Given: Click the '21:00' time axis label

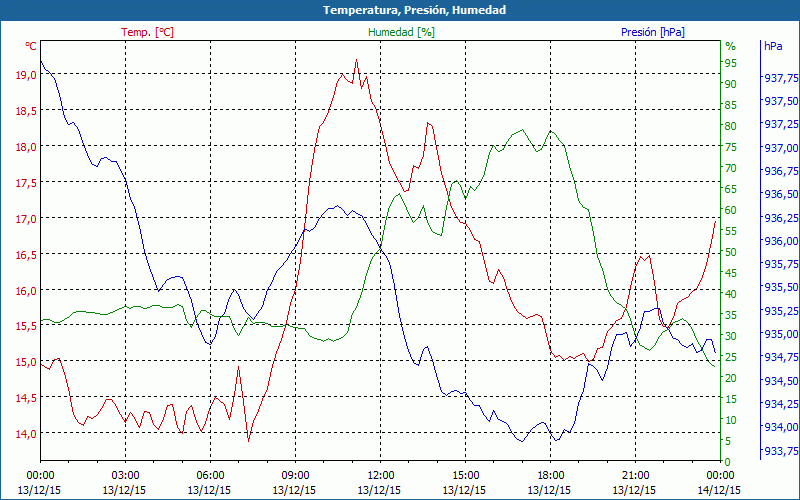Looking at the screenshot, I should click(636, 476).
